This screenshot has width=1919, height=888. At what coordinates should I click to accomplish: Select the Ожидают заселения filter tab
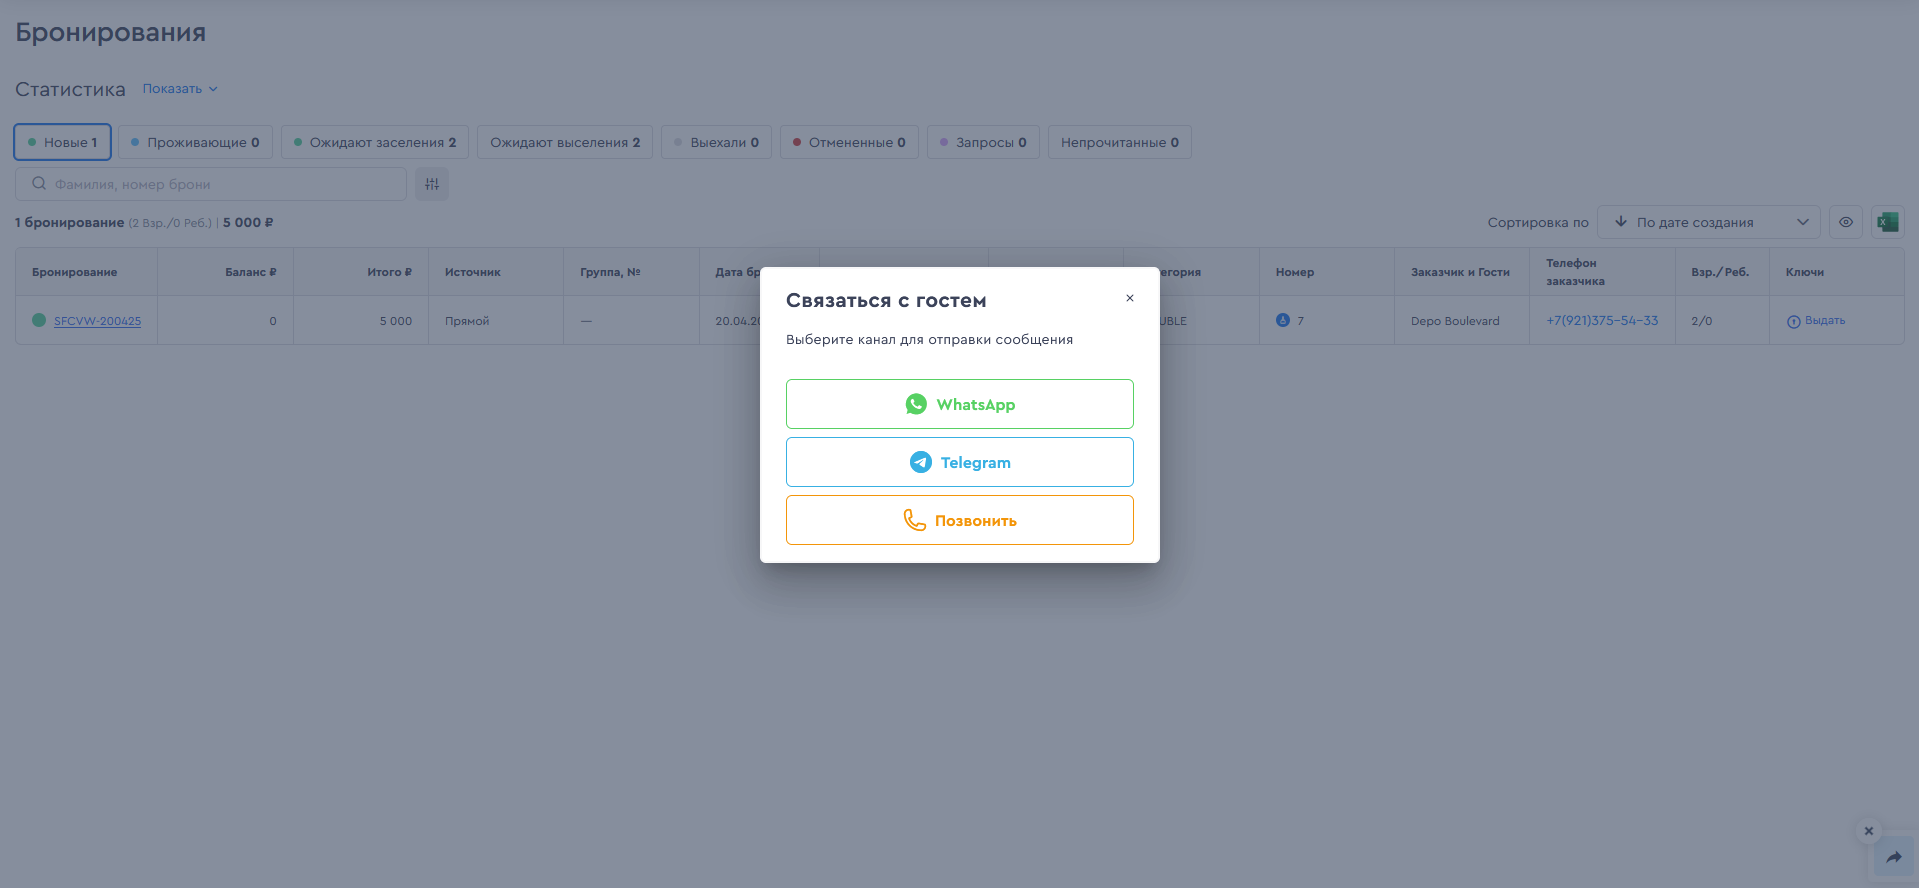pos(375,142)
